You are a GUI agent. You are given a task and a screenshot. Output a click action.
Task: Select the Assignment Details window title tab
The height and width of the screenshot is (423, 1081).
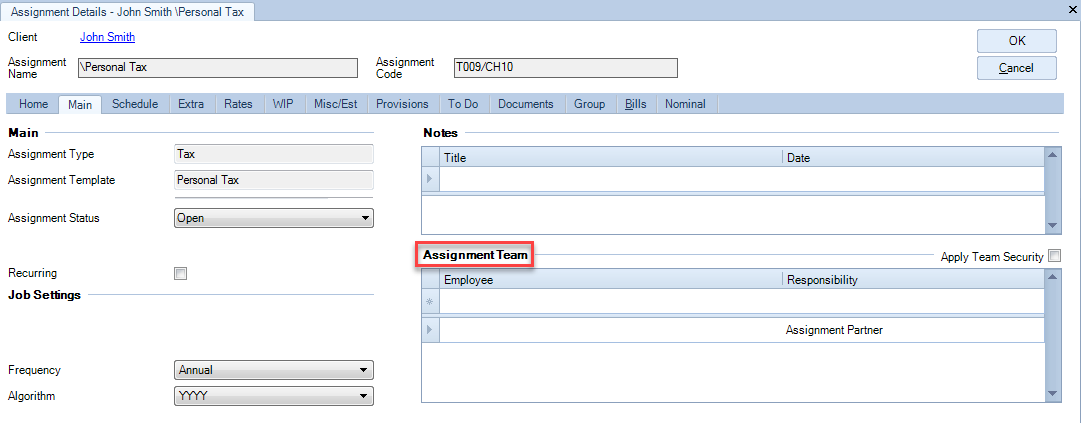coord(129,11)
